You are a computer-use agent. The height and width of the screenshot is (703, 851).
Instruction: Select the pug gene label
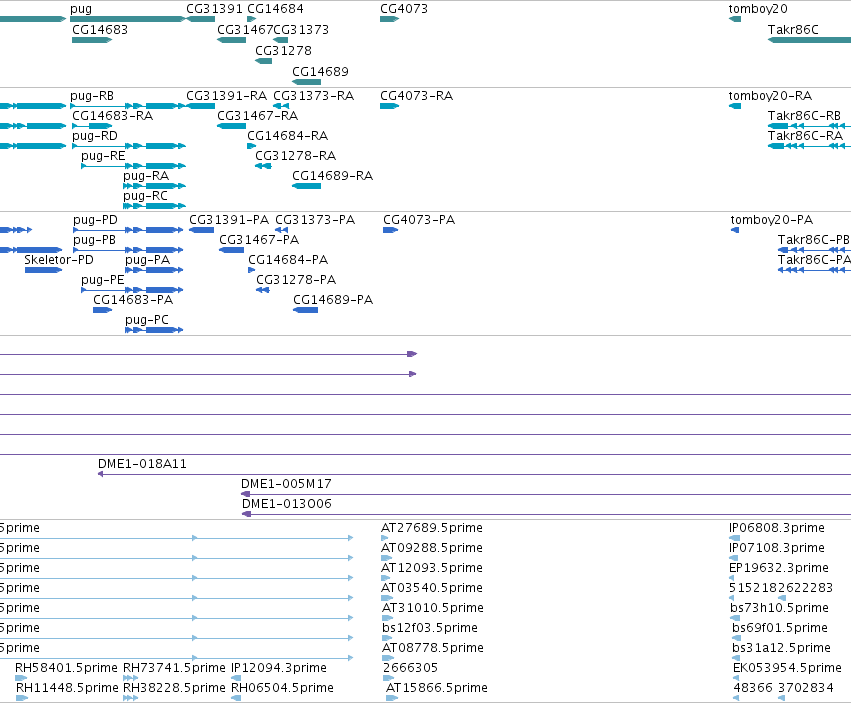tap(81, 9)
